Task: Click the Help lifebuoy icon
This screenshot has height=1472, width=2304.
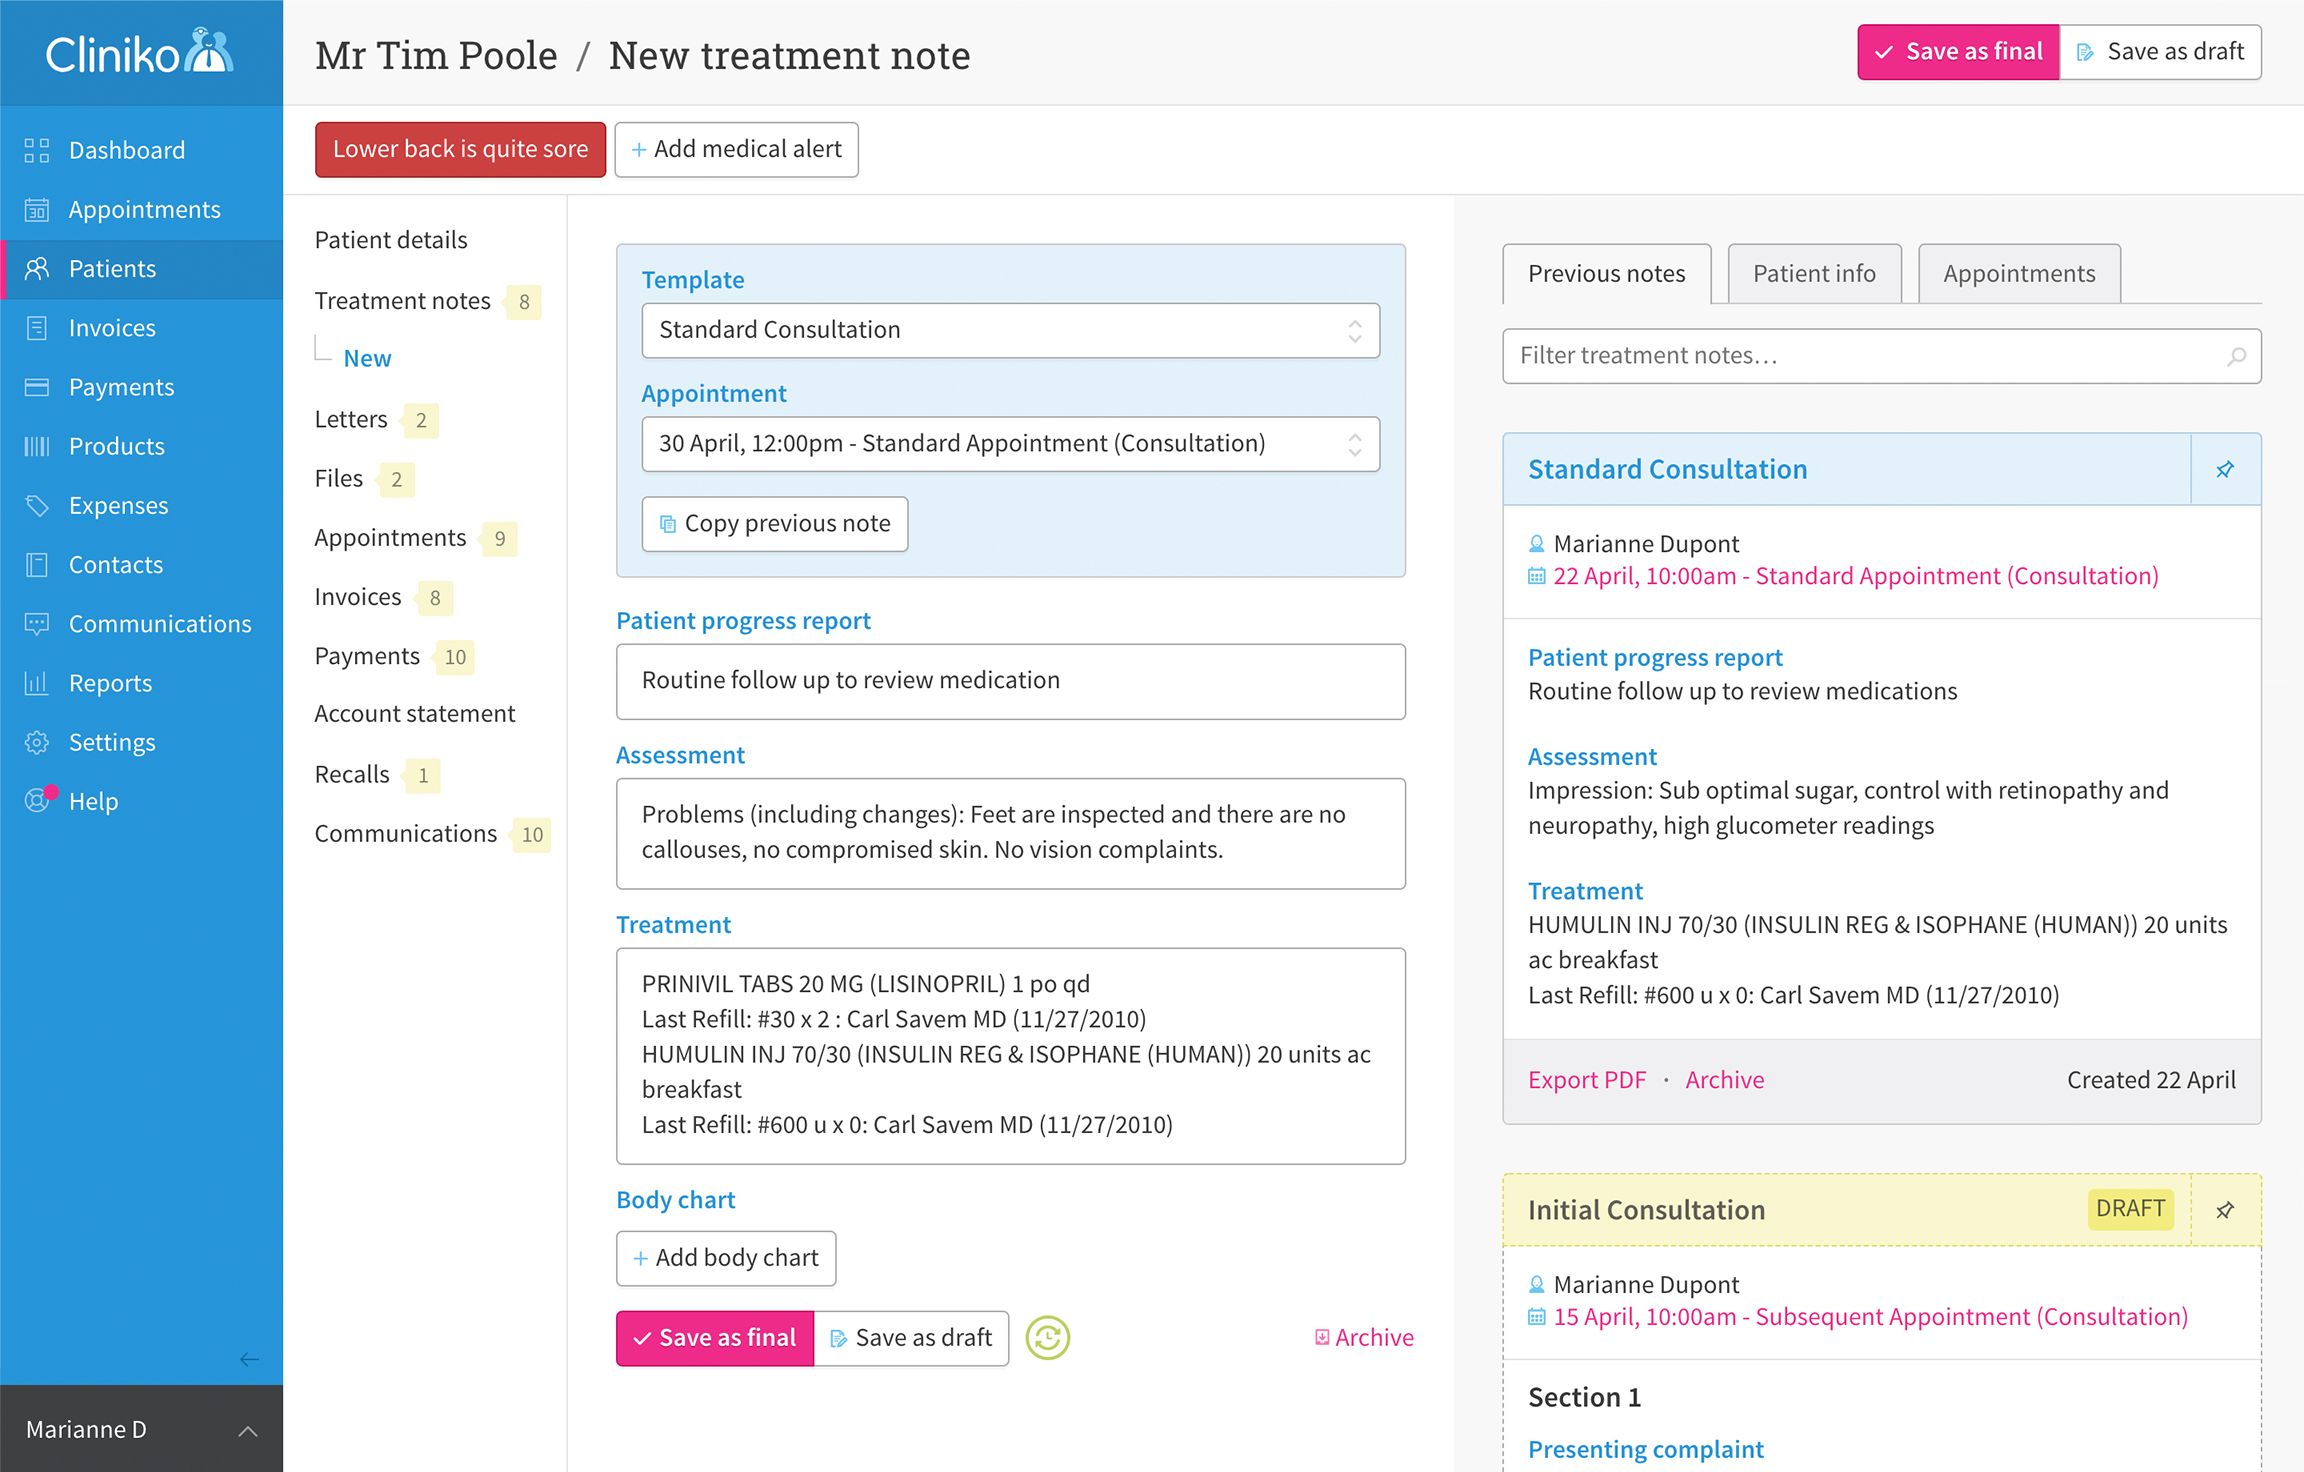Action: click(37, 801)
